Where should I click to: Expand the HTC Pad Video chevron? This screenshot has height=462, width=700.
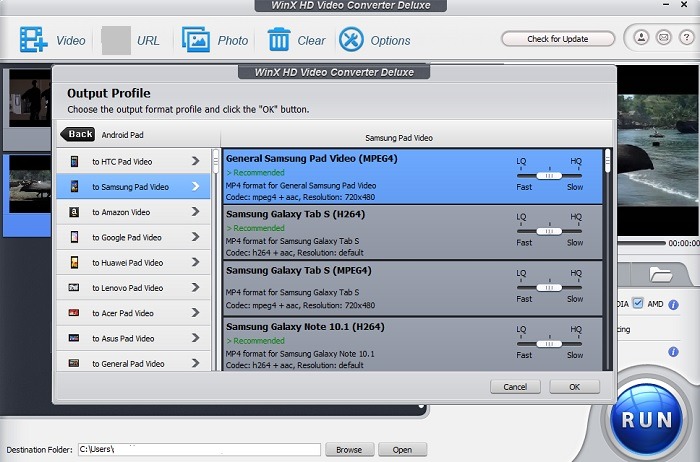[x=195, y=161]
